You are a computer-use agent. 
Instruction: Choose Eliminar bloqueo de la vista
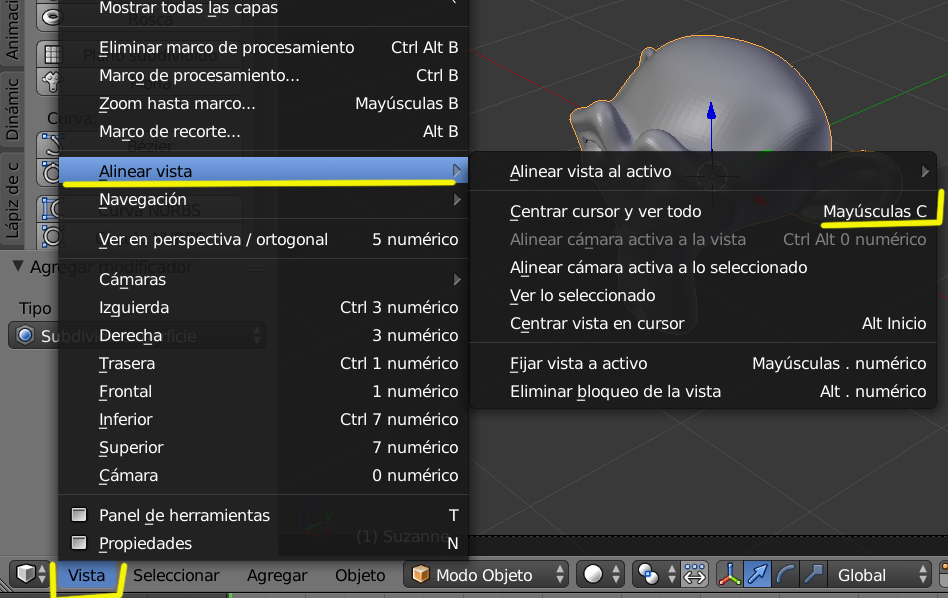click(703, 391)
